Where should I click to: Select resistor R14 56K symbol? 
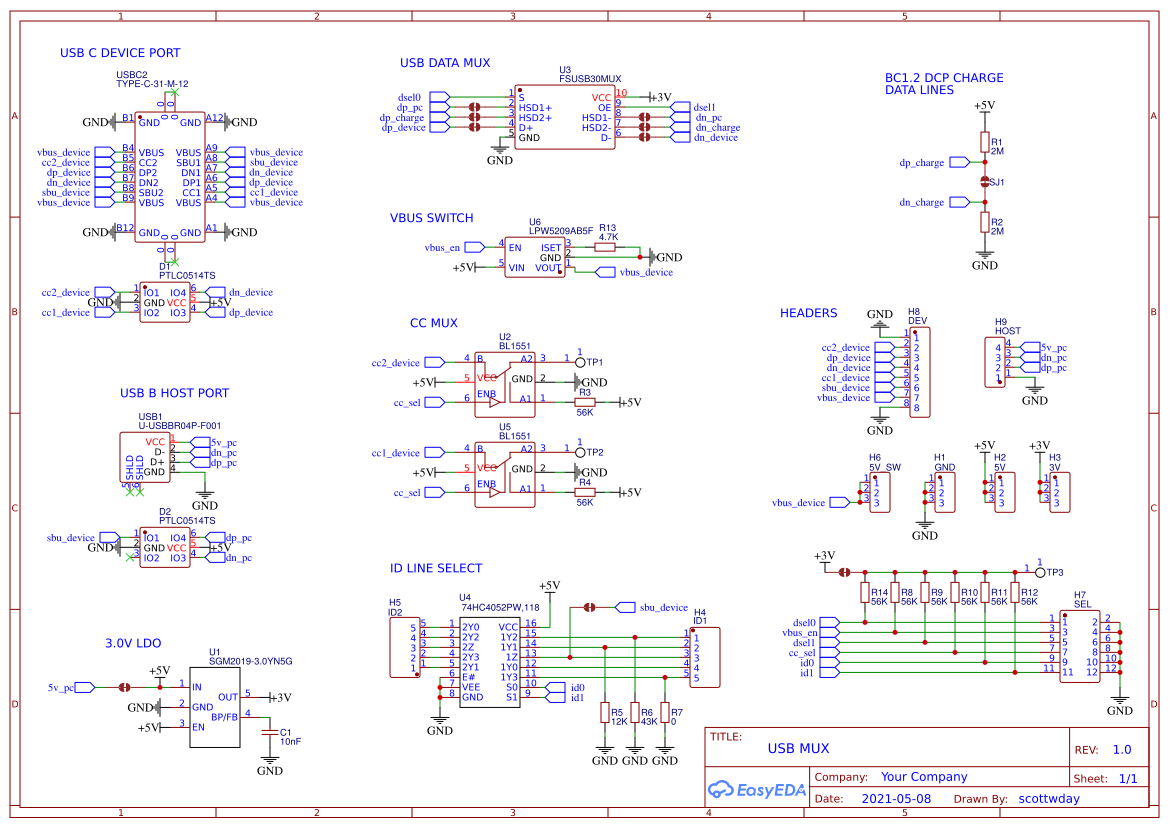(865, 593)
